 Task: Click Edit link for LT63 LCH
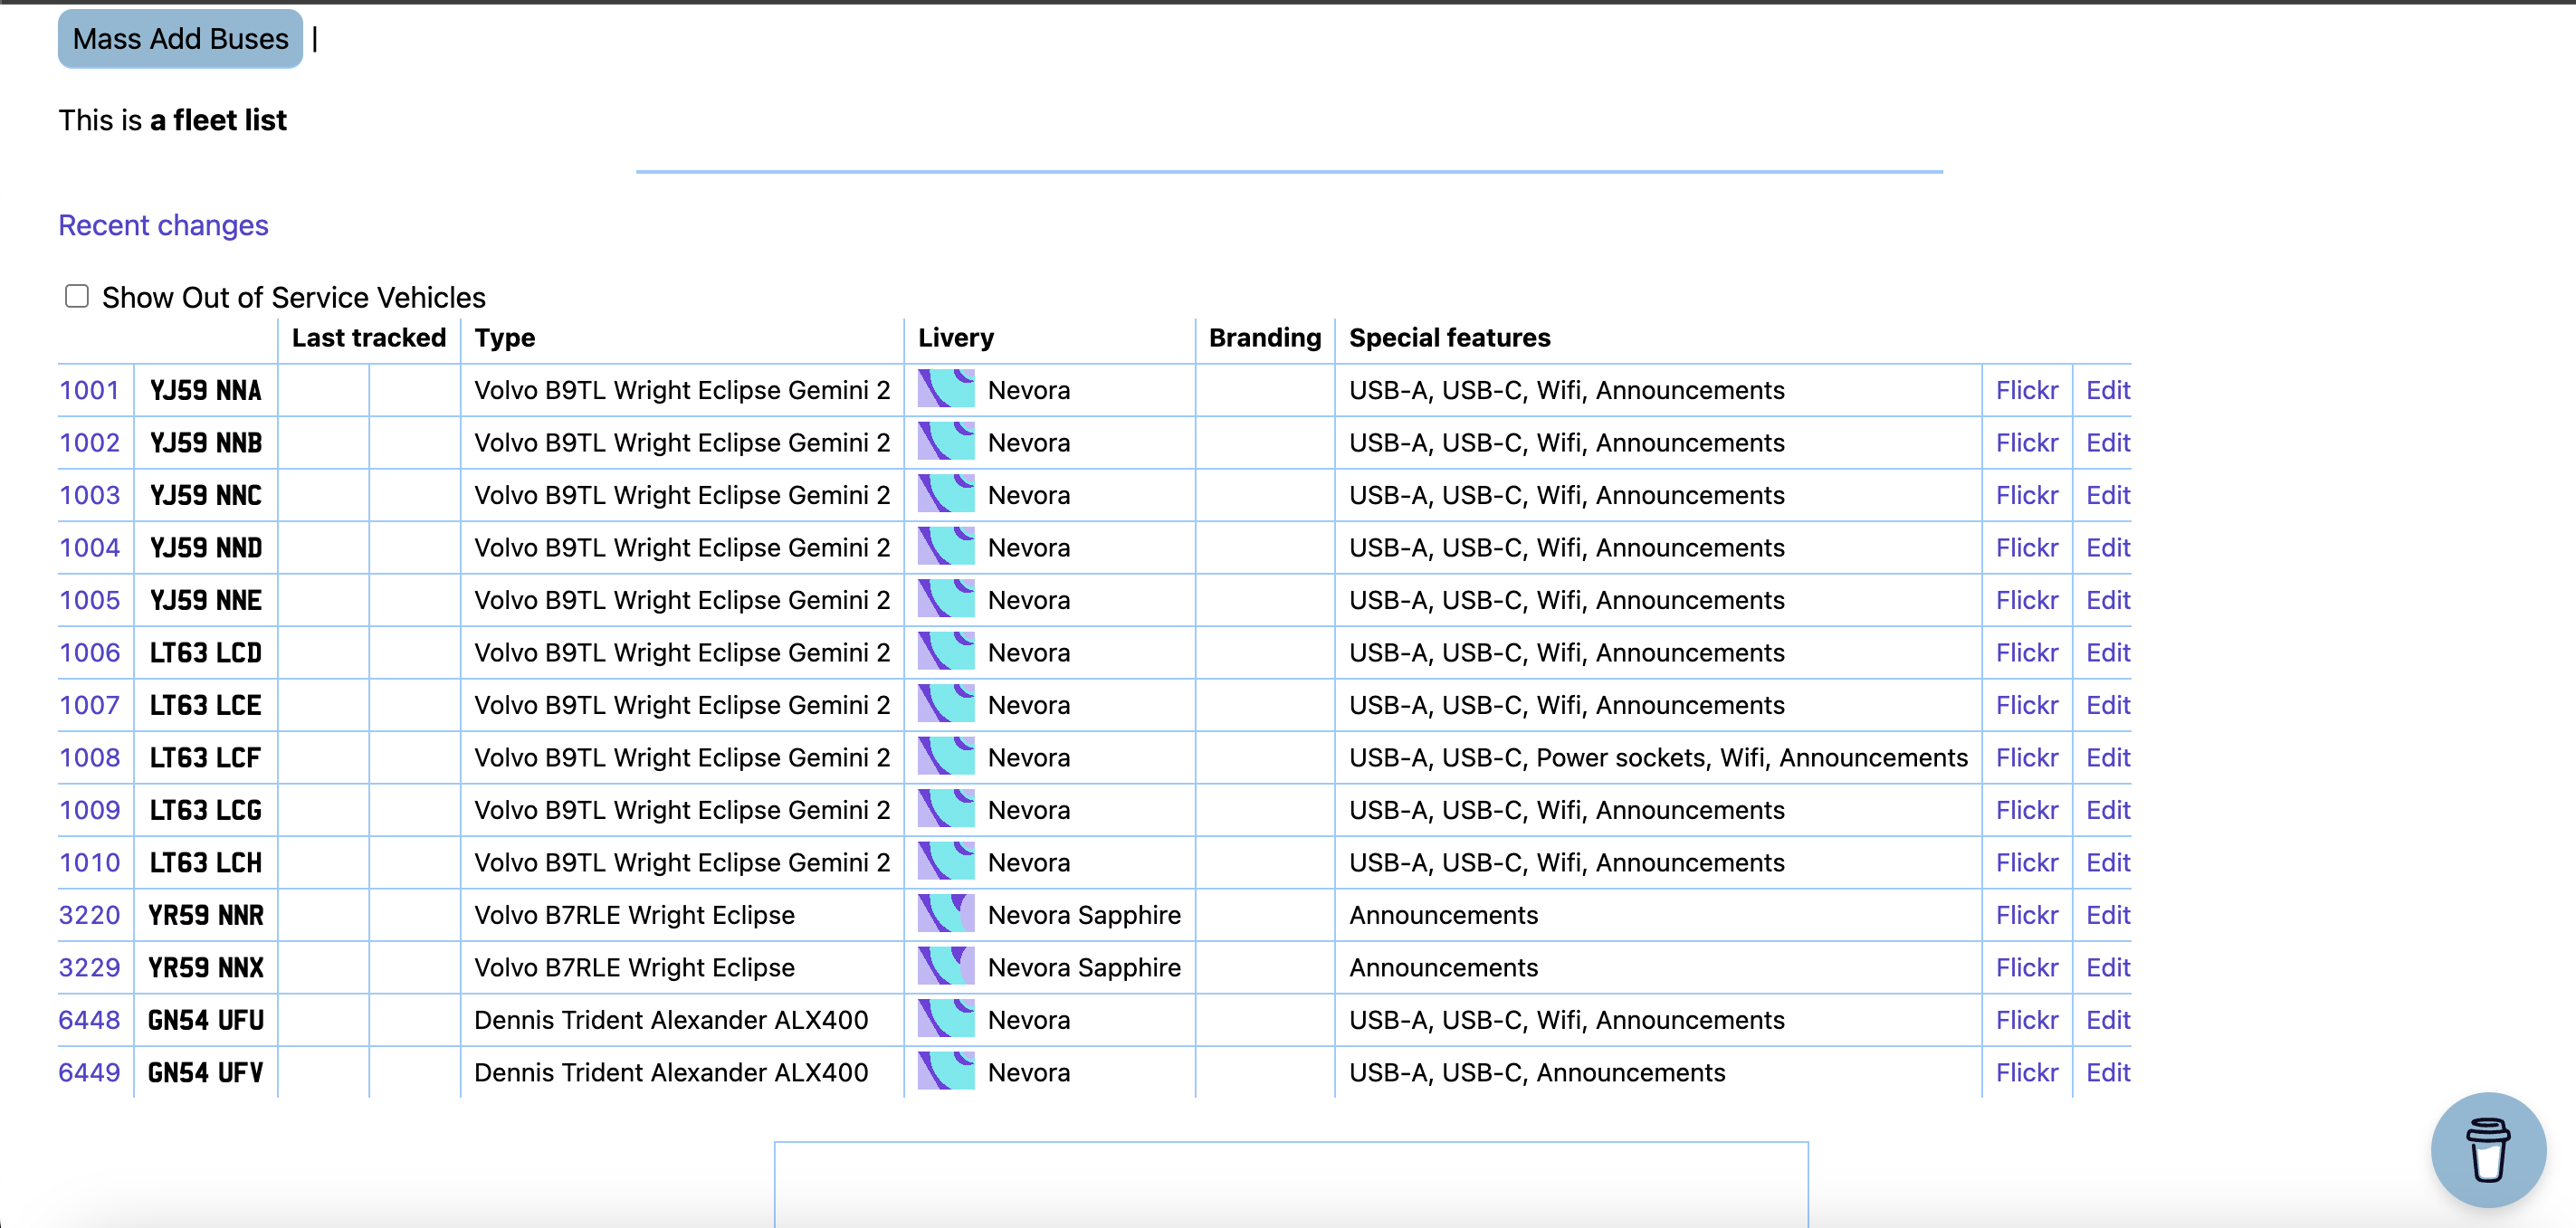[x=2108, y=862]
